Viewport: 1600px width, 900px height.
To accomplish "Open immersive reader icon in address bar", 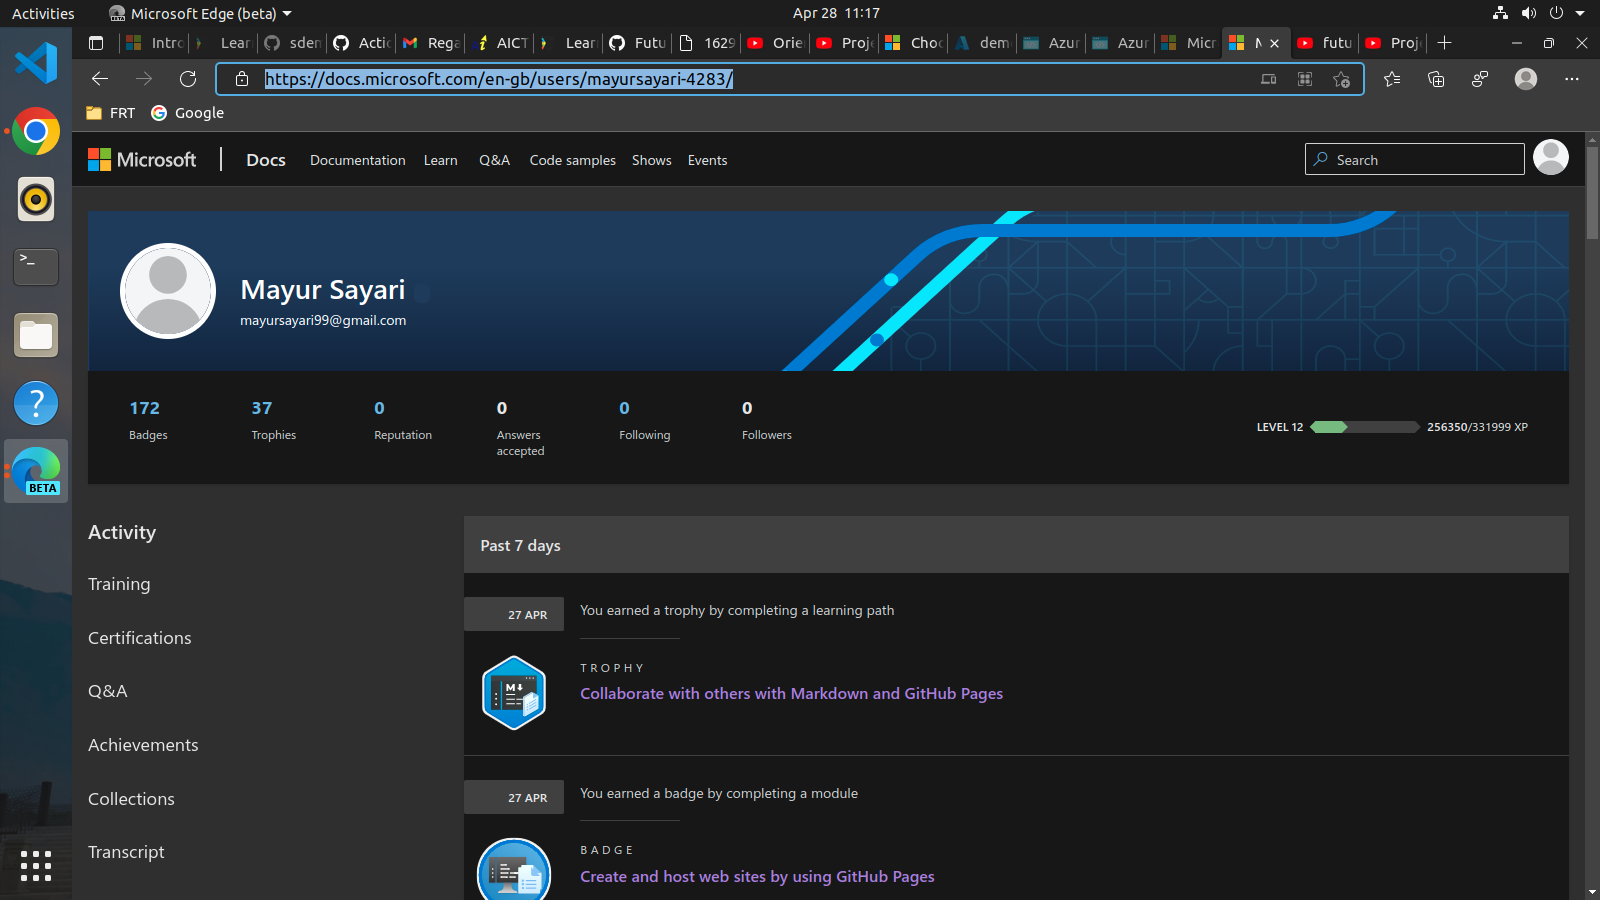I will (x=1268, y=79).
